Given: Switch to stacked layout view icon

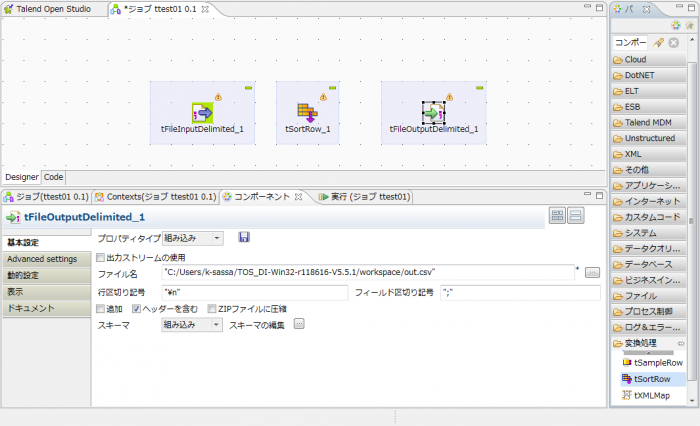Looking at the screenshot, I should 576,216.
